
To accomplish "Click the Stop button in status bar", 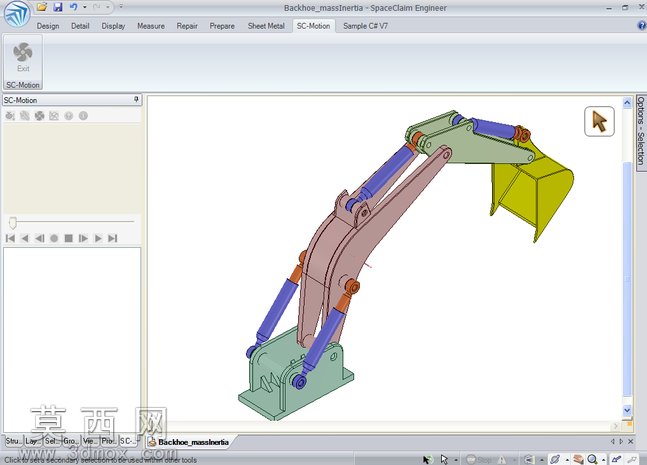I will (x=479, y=460).
